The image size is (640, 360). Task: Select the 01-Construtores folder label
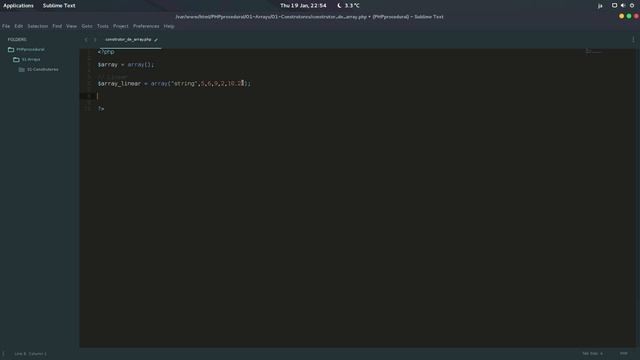[x=42, y=70]
